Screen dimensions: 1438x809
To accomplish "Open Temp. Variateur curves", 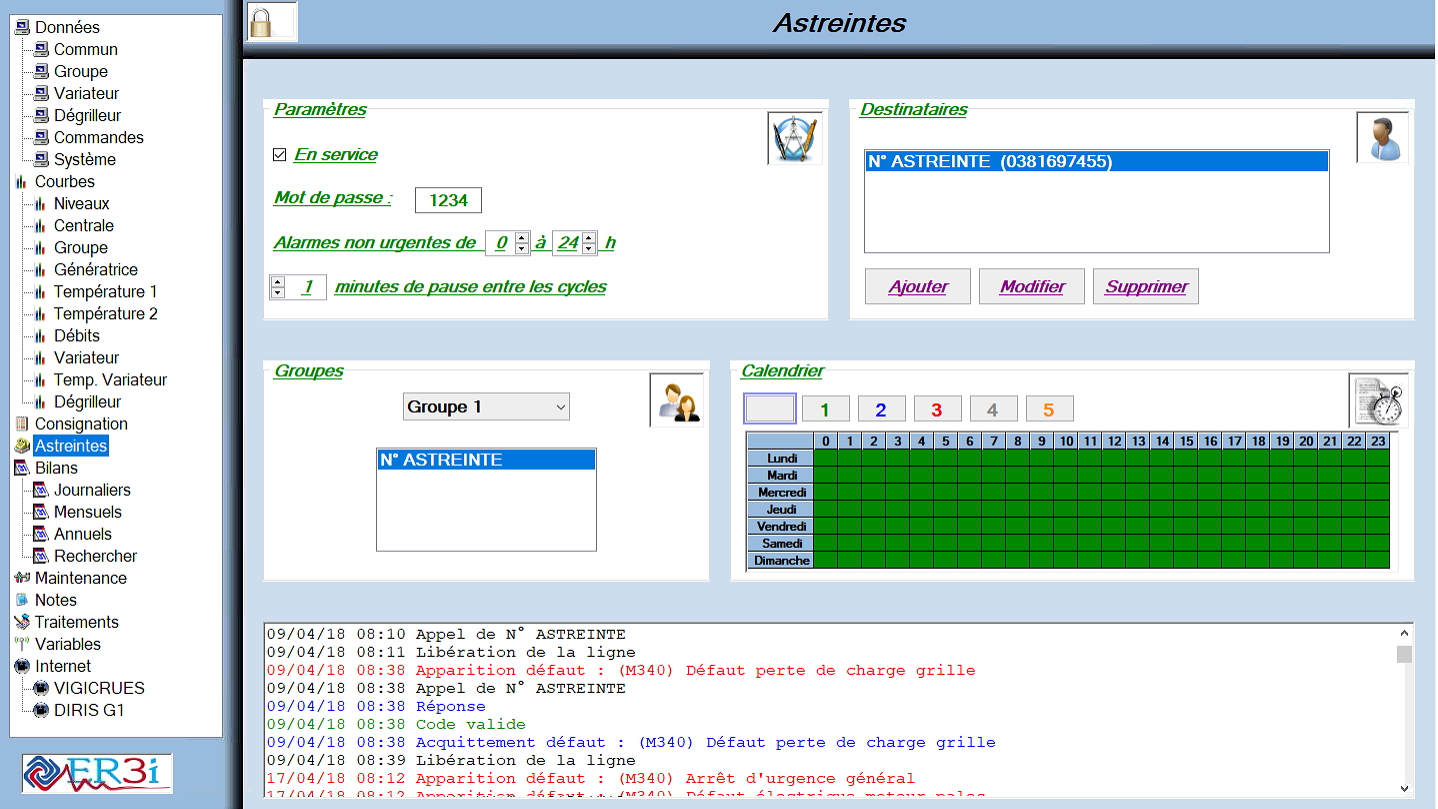I will (110, 379).
